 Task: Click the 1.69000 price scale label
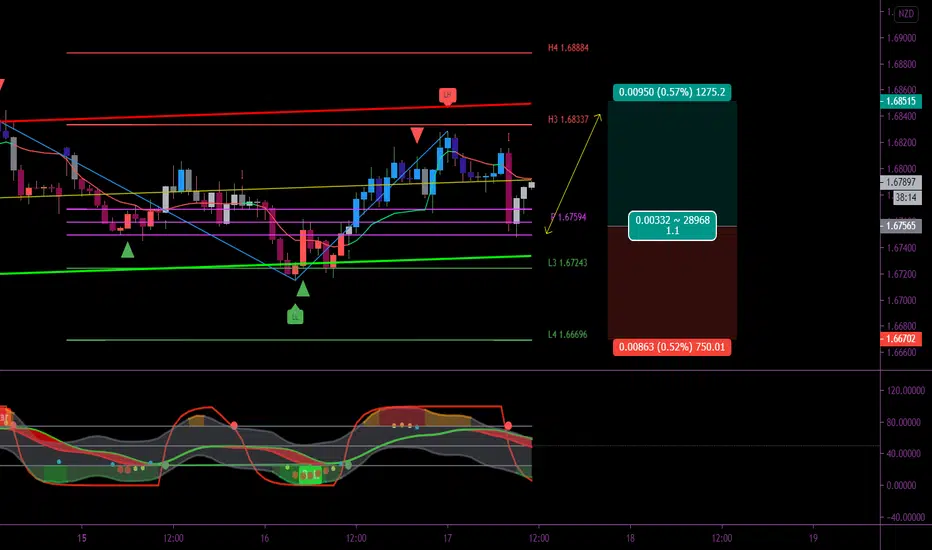901,38
